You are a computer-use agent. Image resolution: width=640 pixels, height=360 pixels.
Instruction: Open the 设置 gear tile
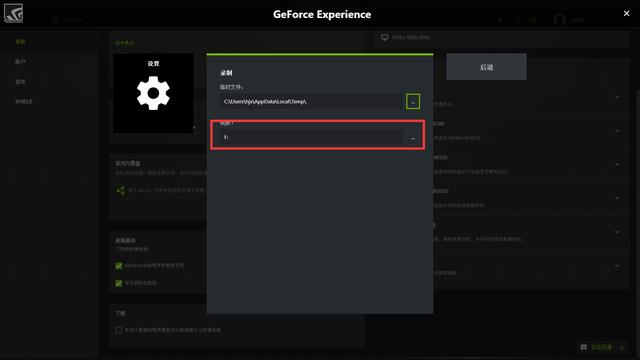[153, 93]
